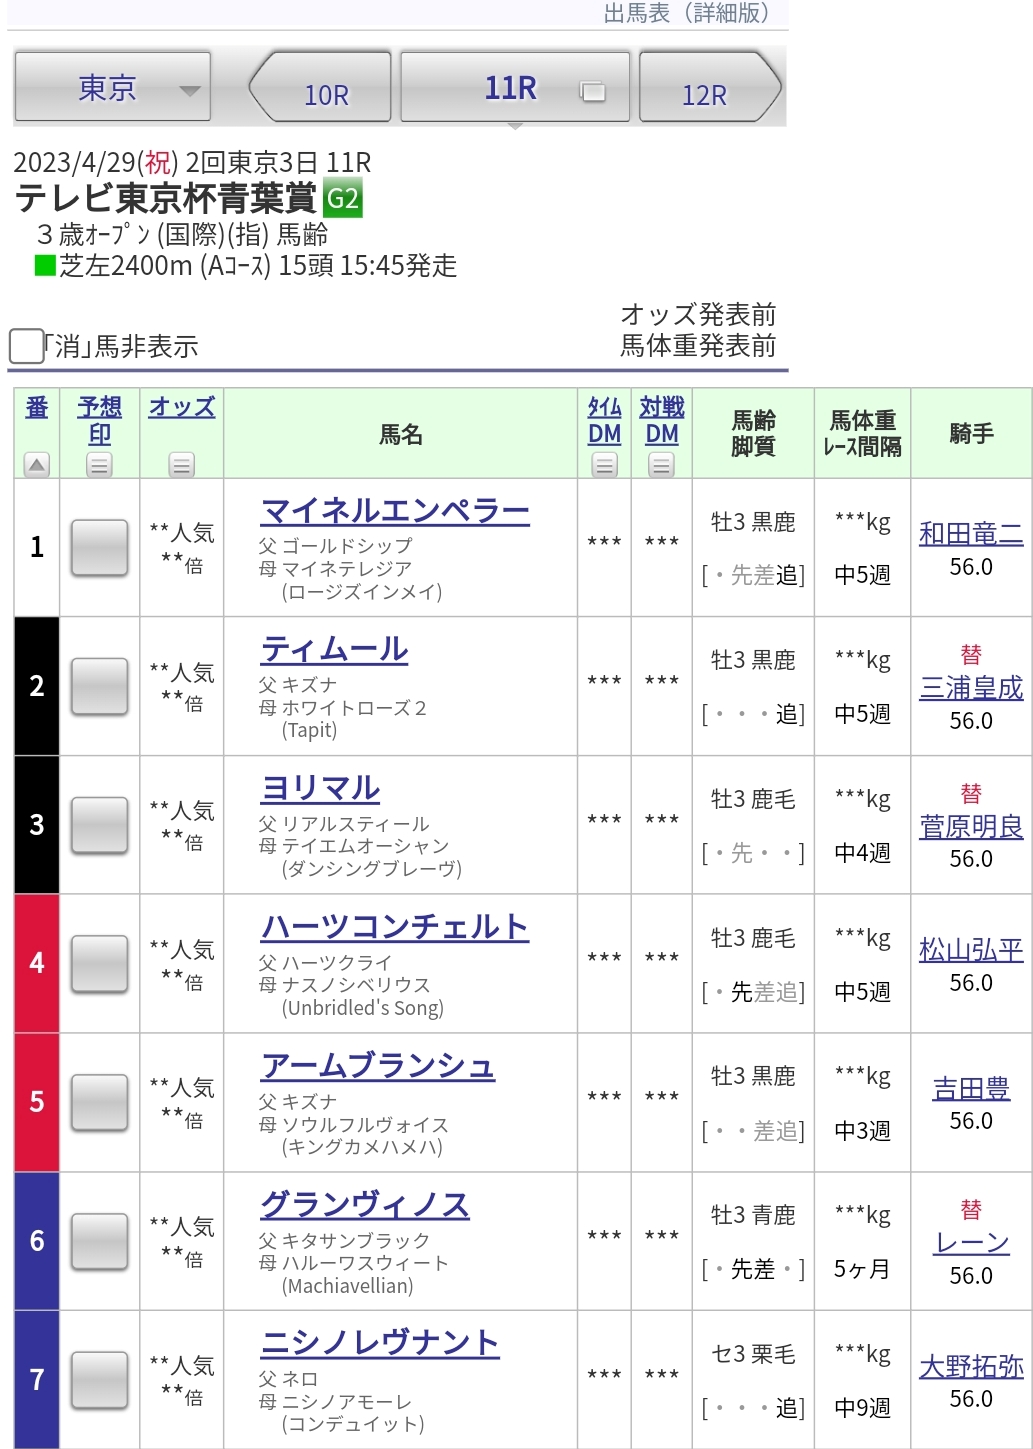Screen dimensions: 1033x1449
Task: Click the 予想印 column header link
Action: coord(100,420)
